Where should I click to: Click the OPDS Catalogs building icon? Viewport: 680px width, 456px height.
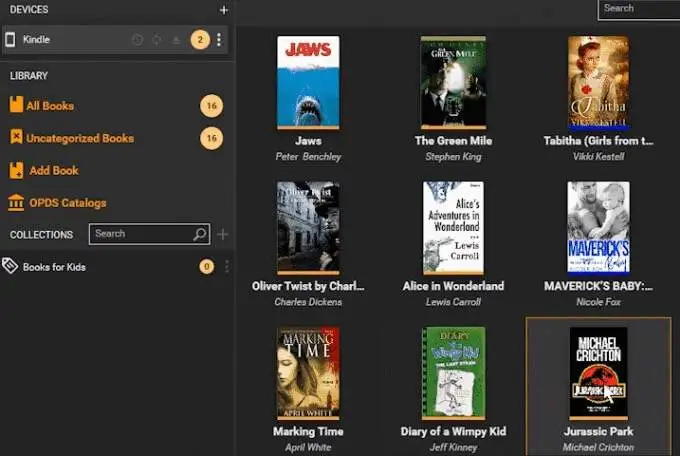click(x=16, y=203)
